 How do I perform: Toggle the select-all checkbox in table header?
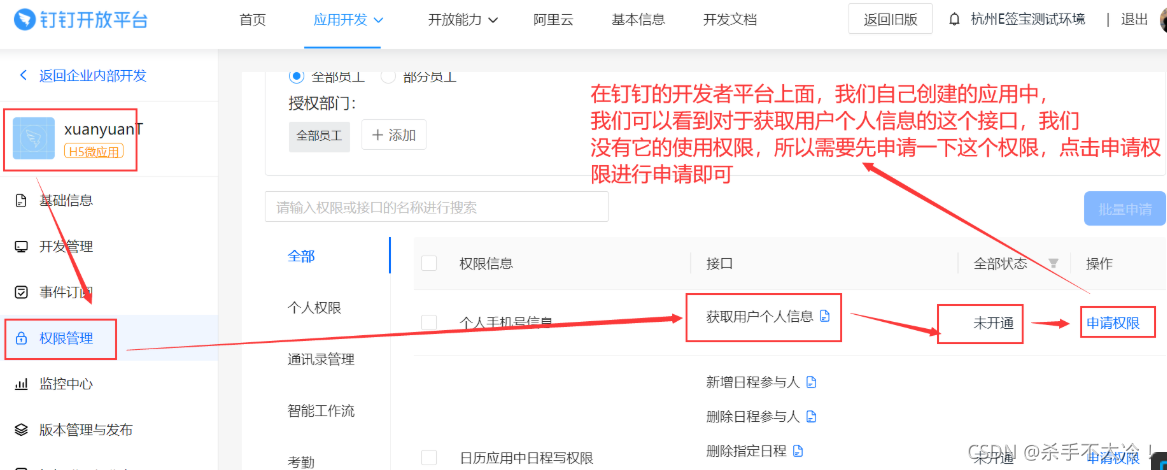(429, 263)
